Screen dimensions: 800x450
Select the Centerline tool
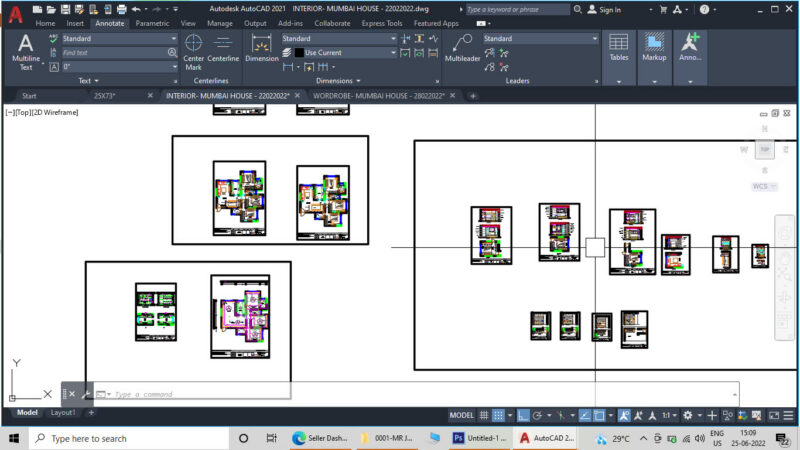point(223,49)
